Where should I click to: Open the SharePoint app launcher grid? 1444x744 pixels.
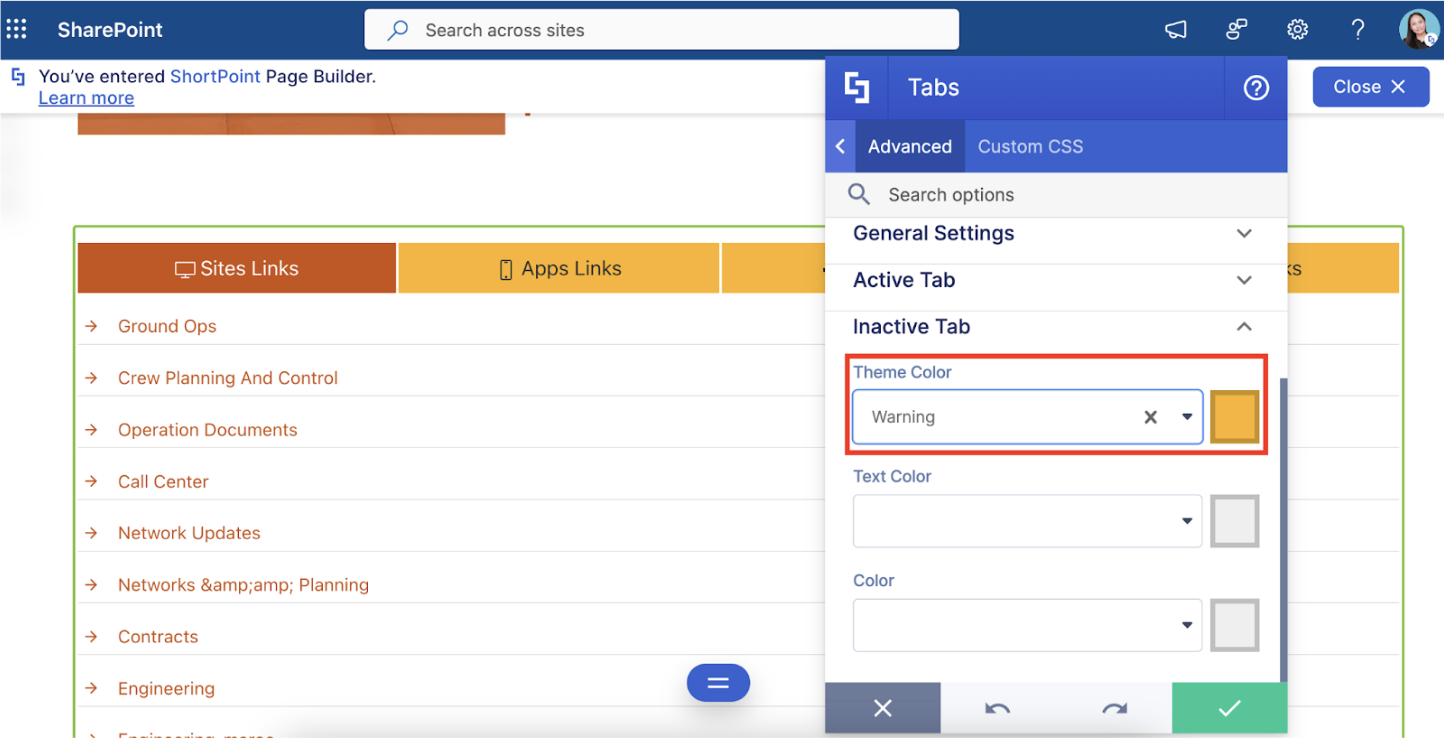pyautogui.click(x=17, y=29)
